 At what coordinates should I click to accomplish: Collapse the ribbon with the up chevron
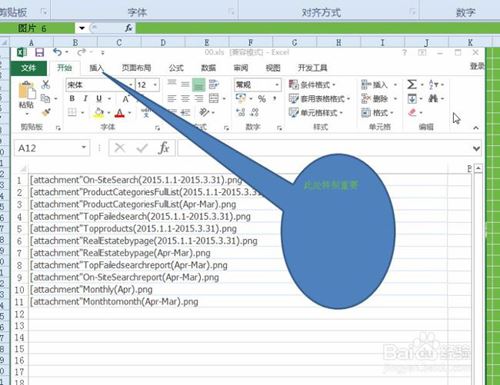pos(476,128)
